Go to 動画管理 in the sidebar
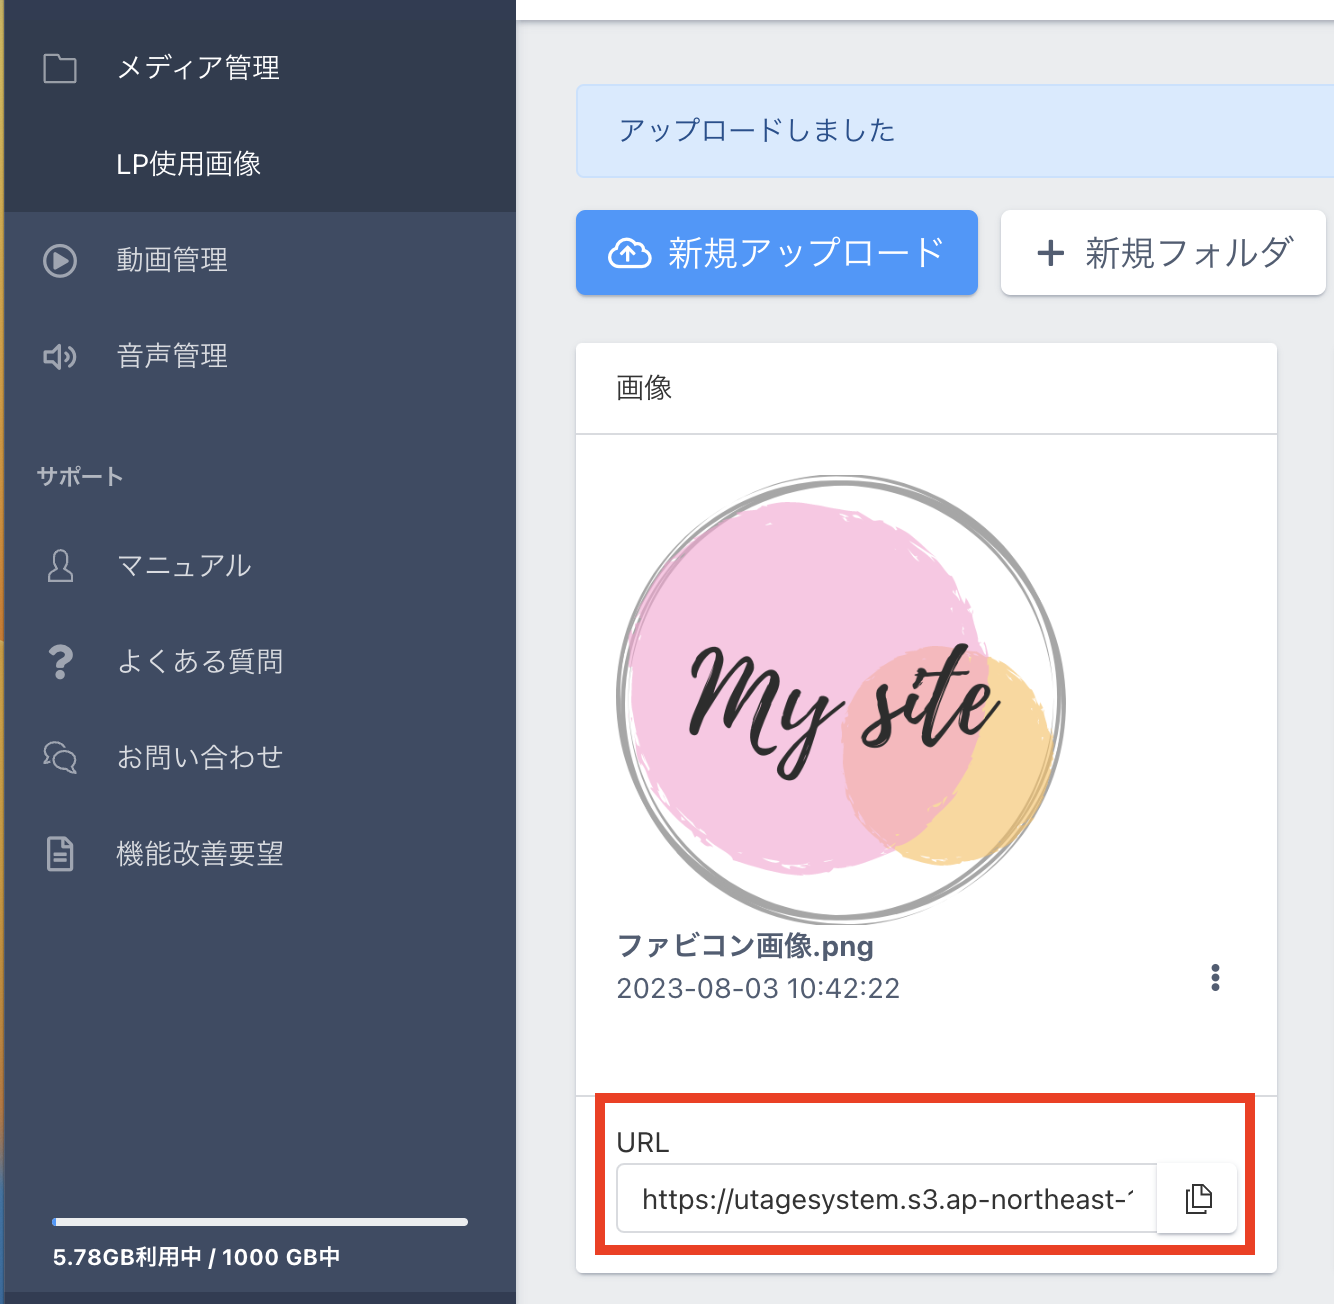This screenshot has height=1304, width=1334. click(172, 260)
